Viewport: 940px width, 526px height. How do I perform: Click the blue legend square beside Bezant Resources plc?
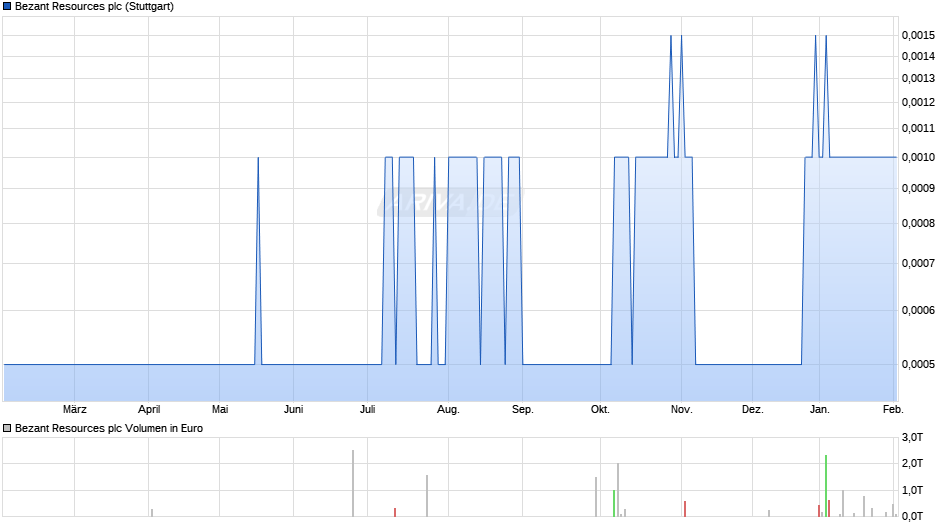coord(7,7)
